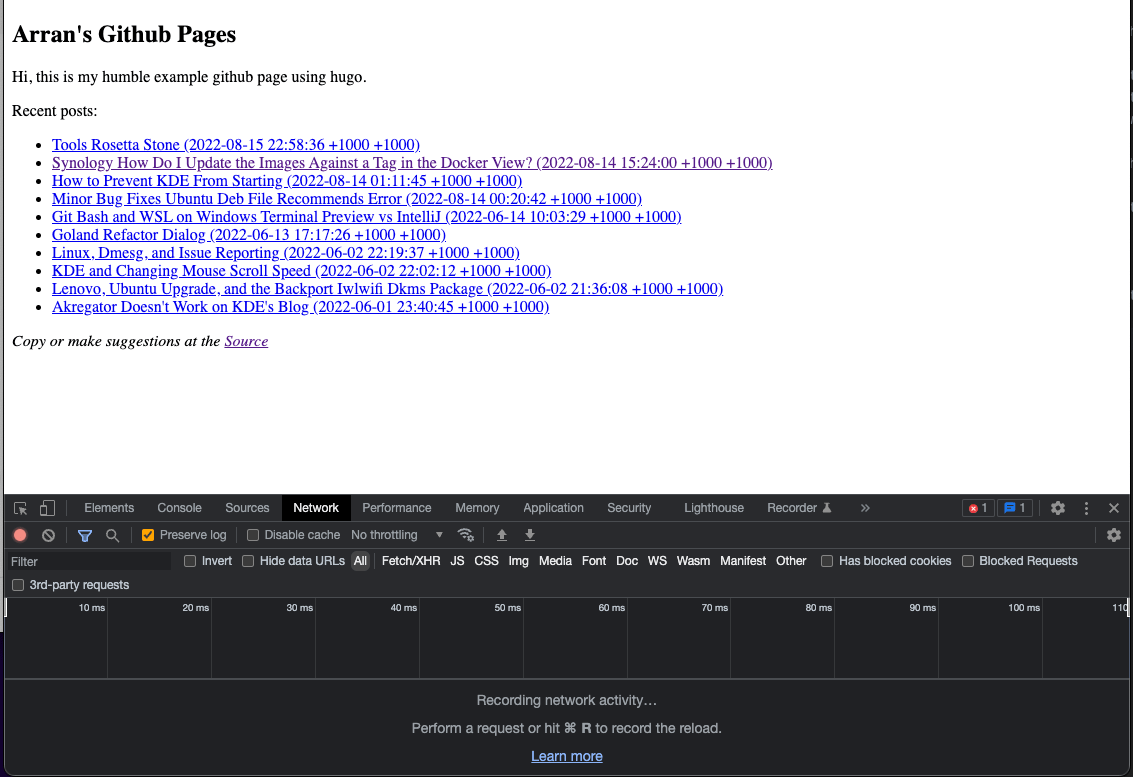
Task: Open the customize DevTools three-dot menu
Action: pos(1086,508)
